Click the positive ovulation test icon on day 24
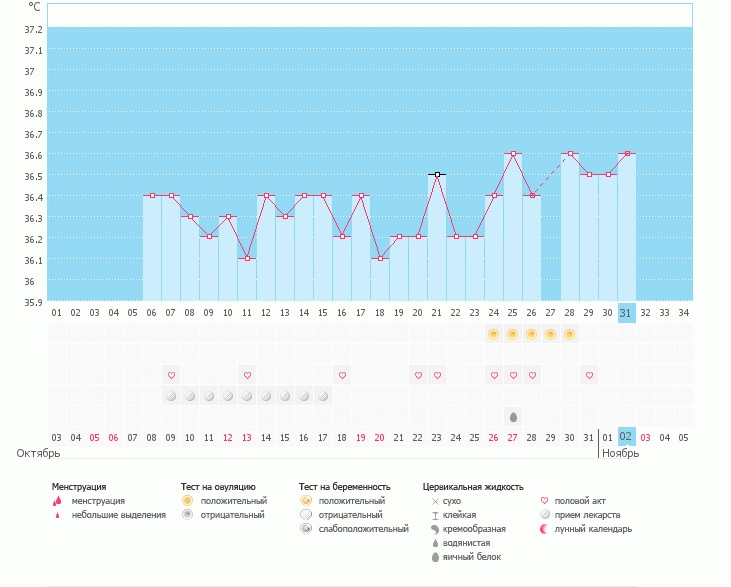Viewport: 731px width, 587px height. pos(494,334)
